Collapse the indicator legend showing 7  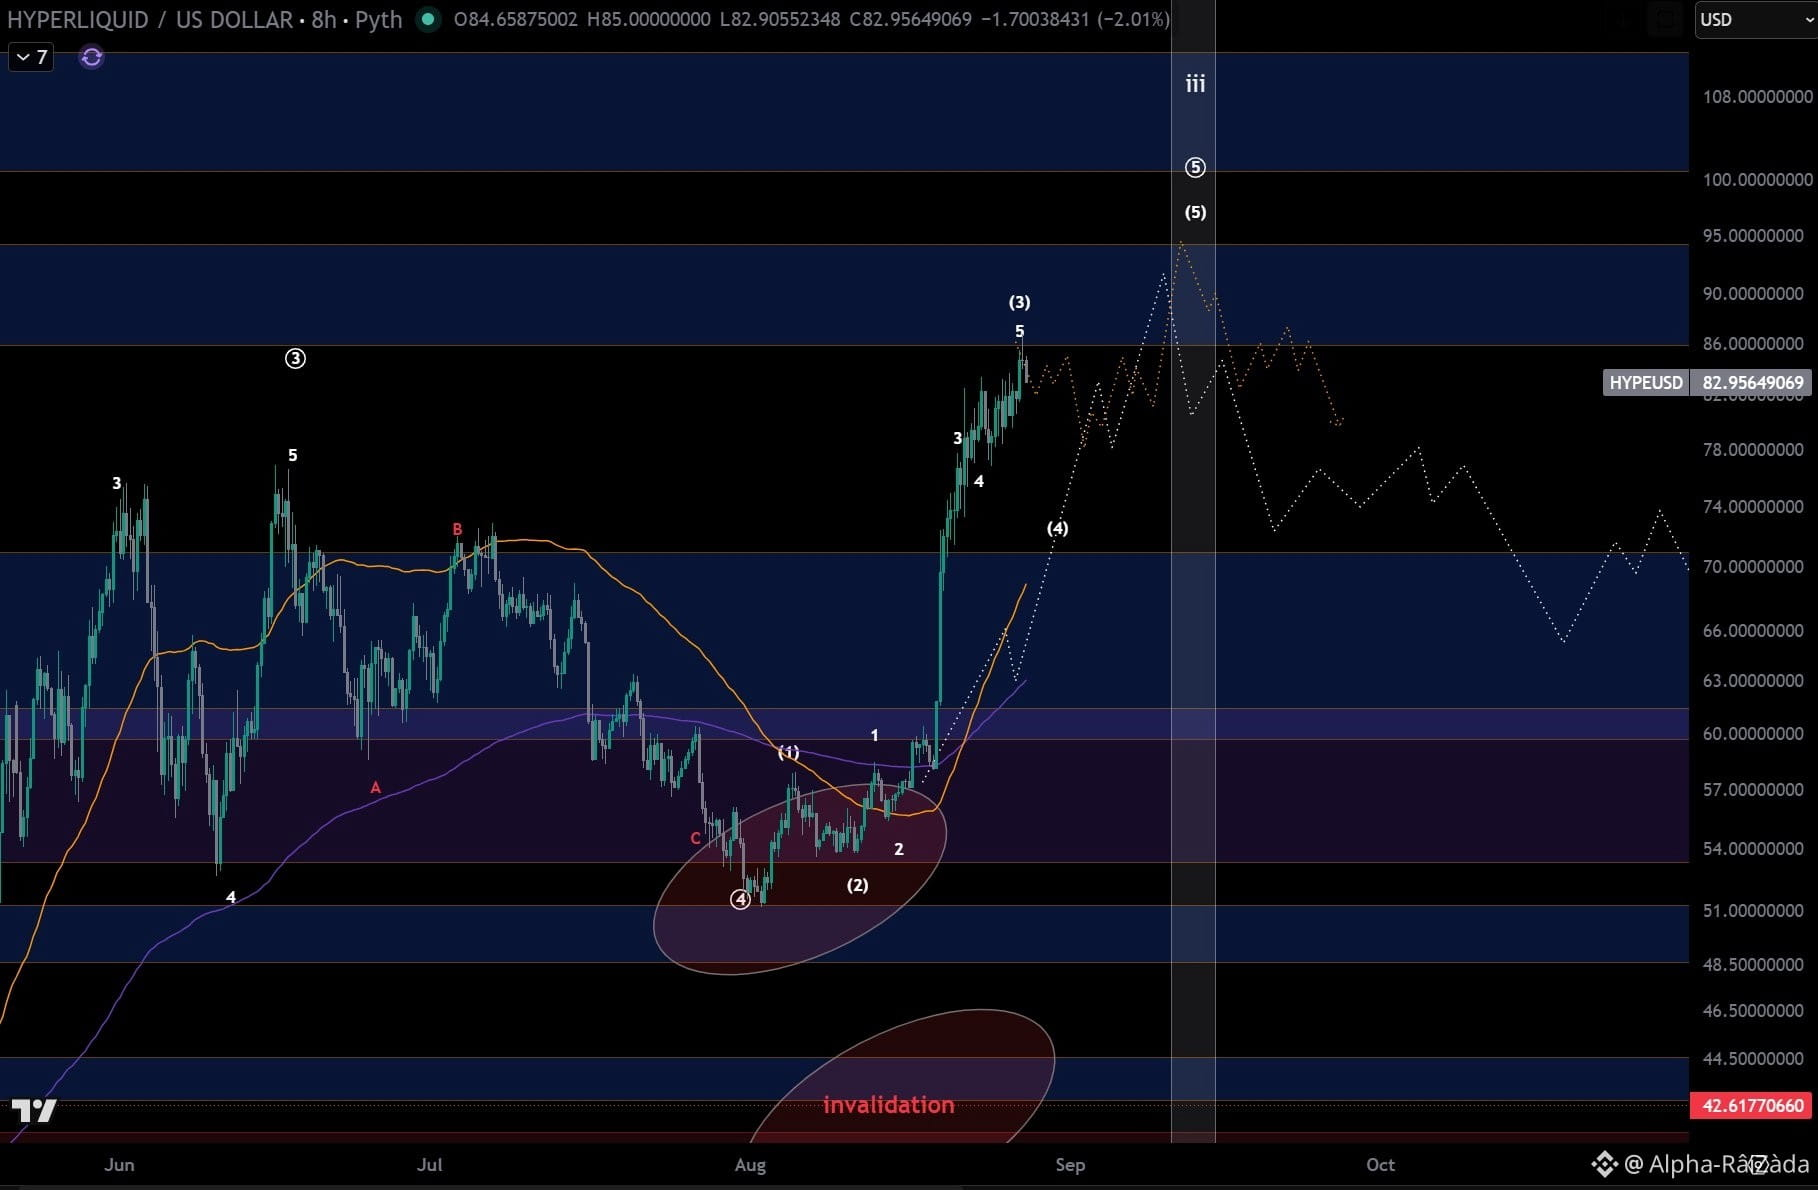coord(31,57)
